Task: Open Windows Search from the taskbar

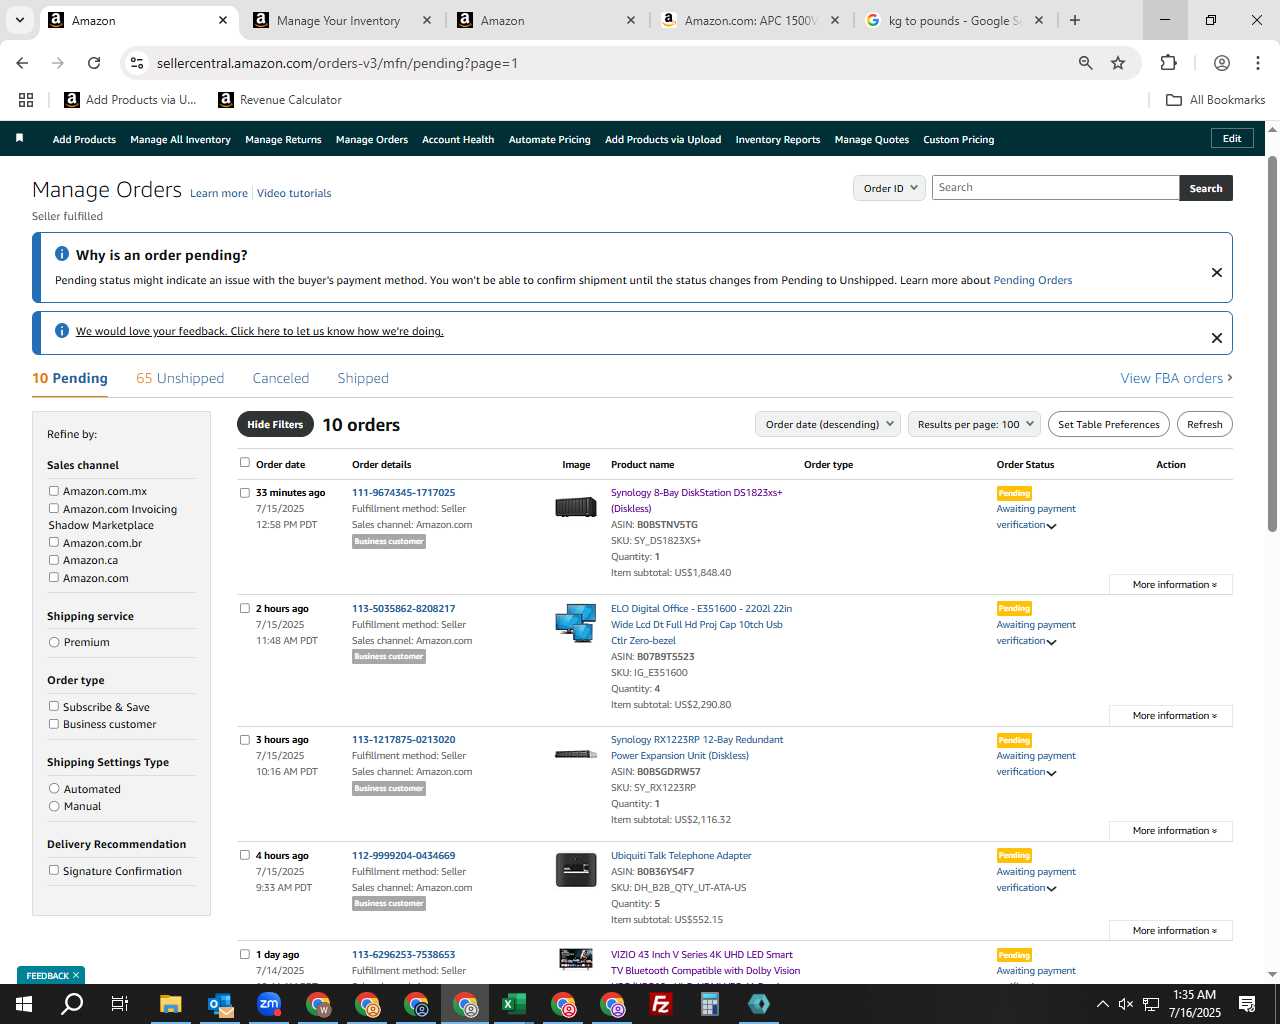Action: tap(72, 1004)
